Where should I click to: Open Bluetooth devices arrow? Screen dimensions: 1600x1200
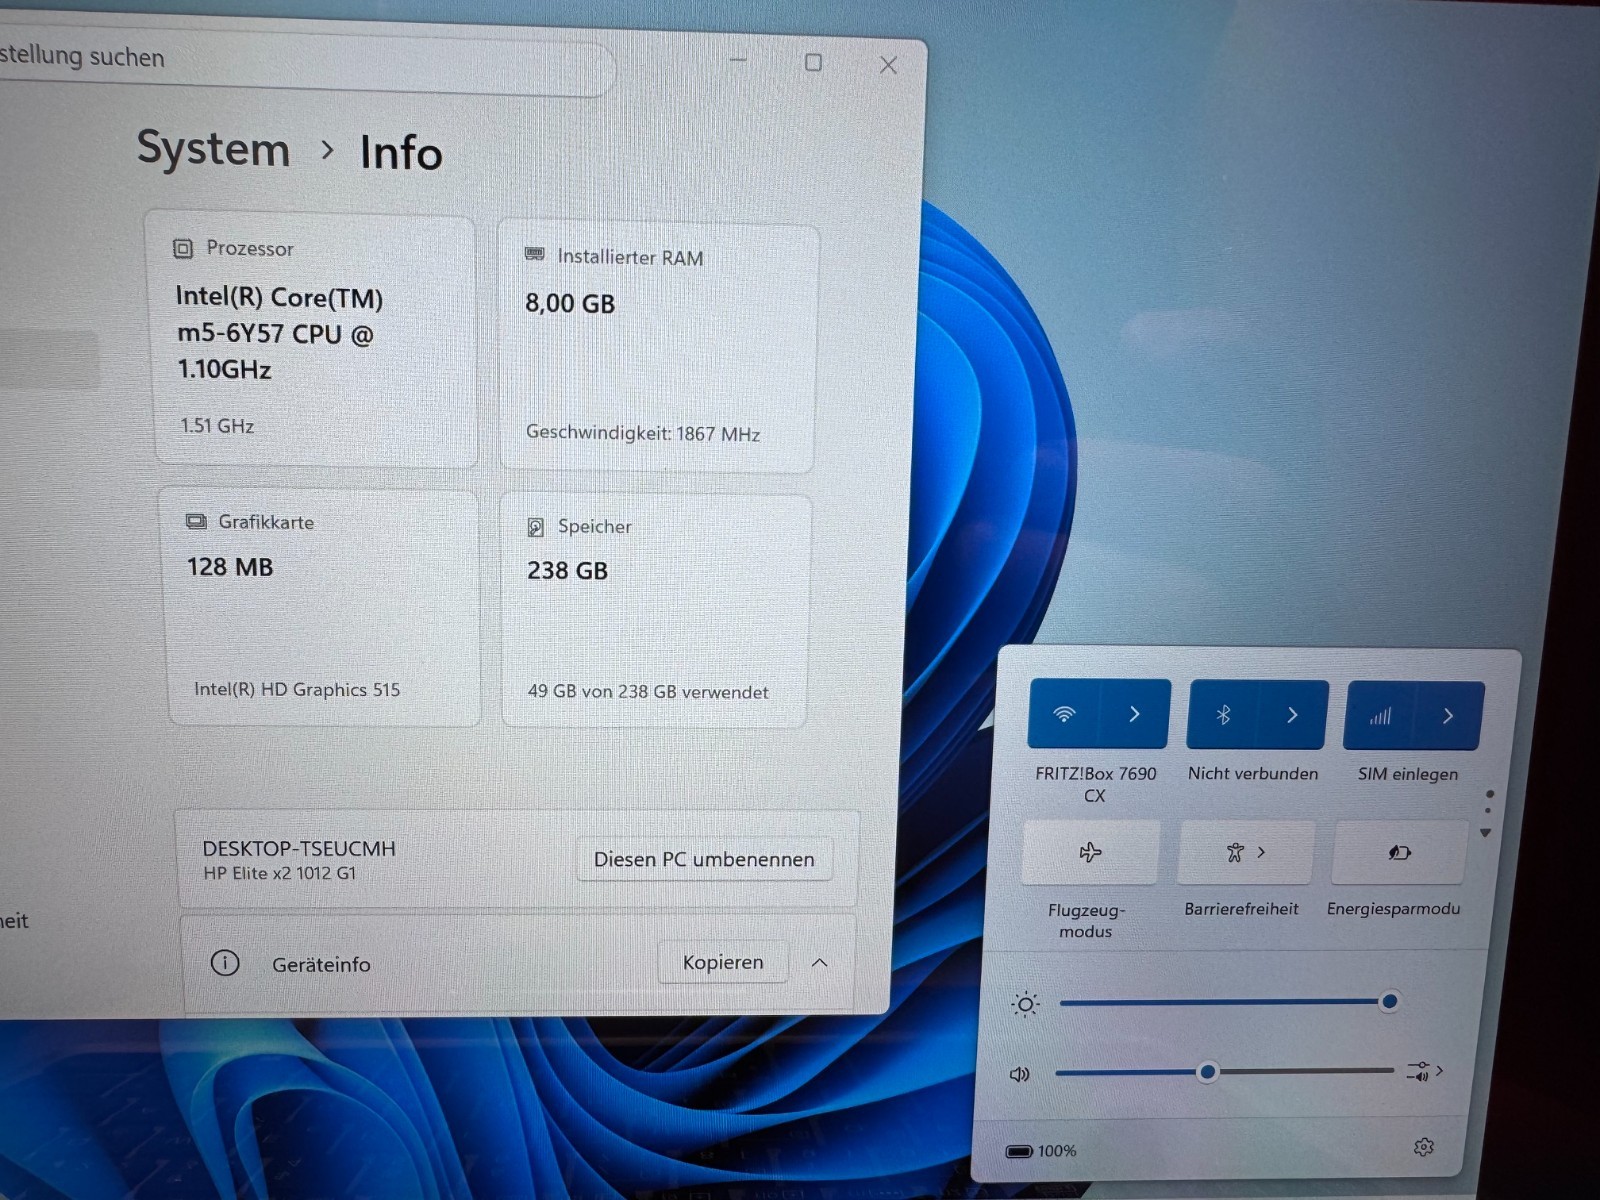[1293, 715]
